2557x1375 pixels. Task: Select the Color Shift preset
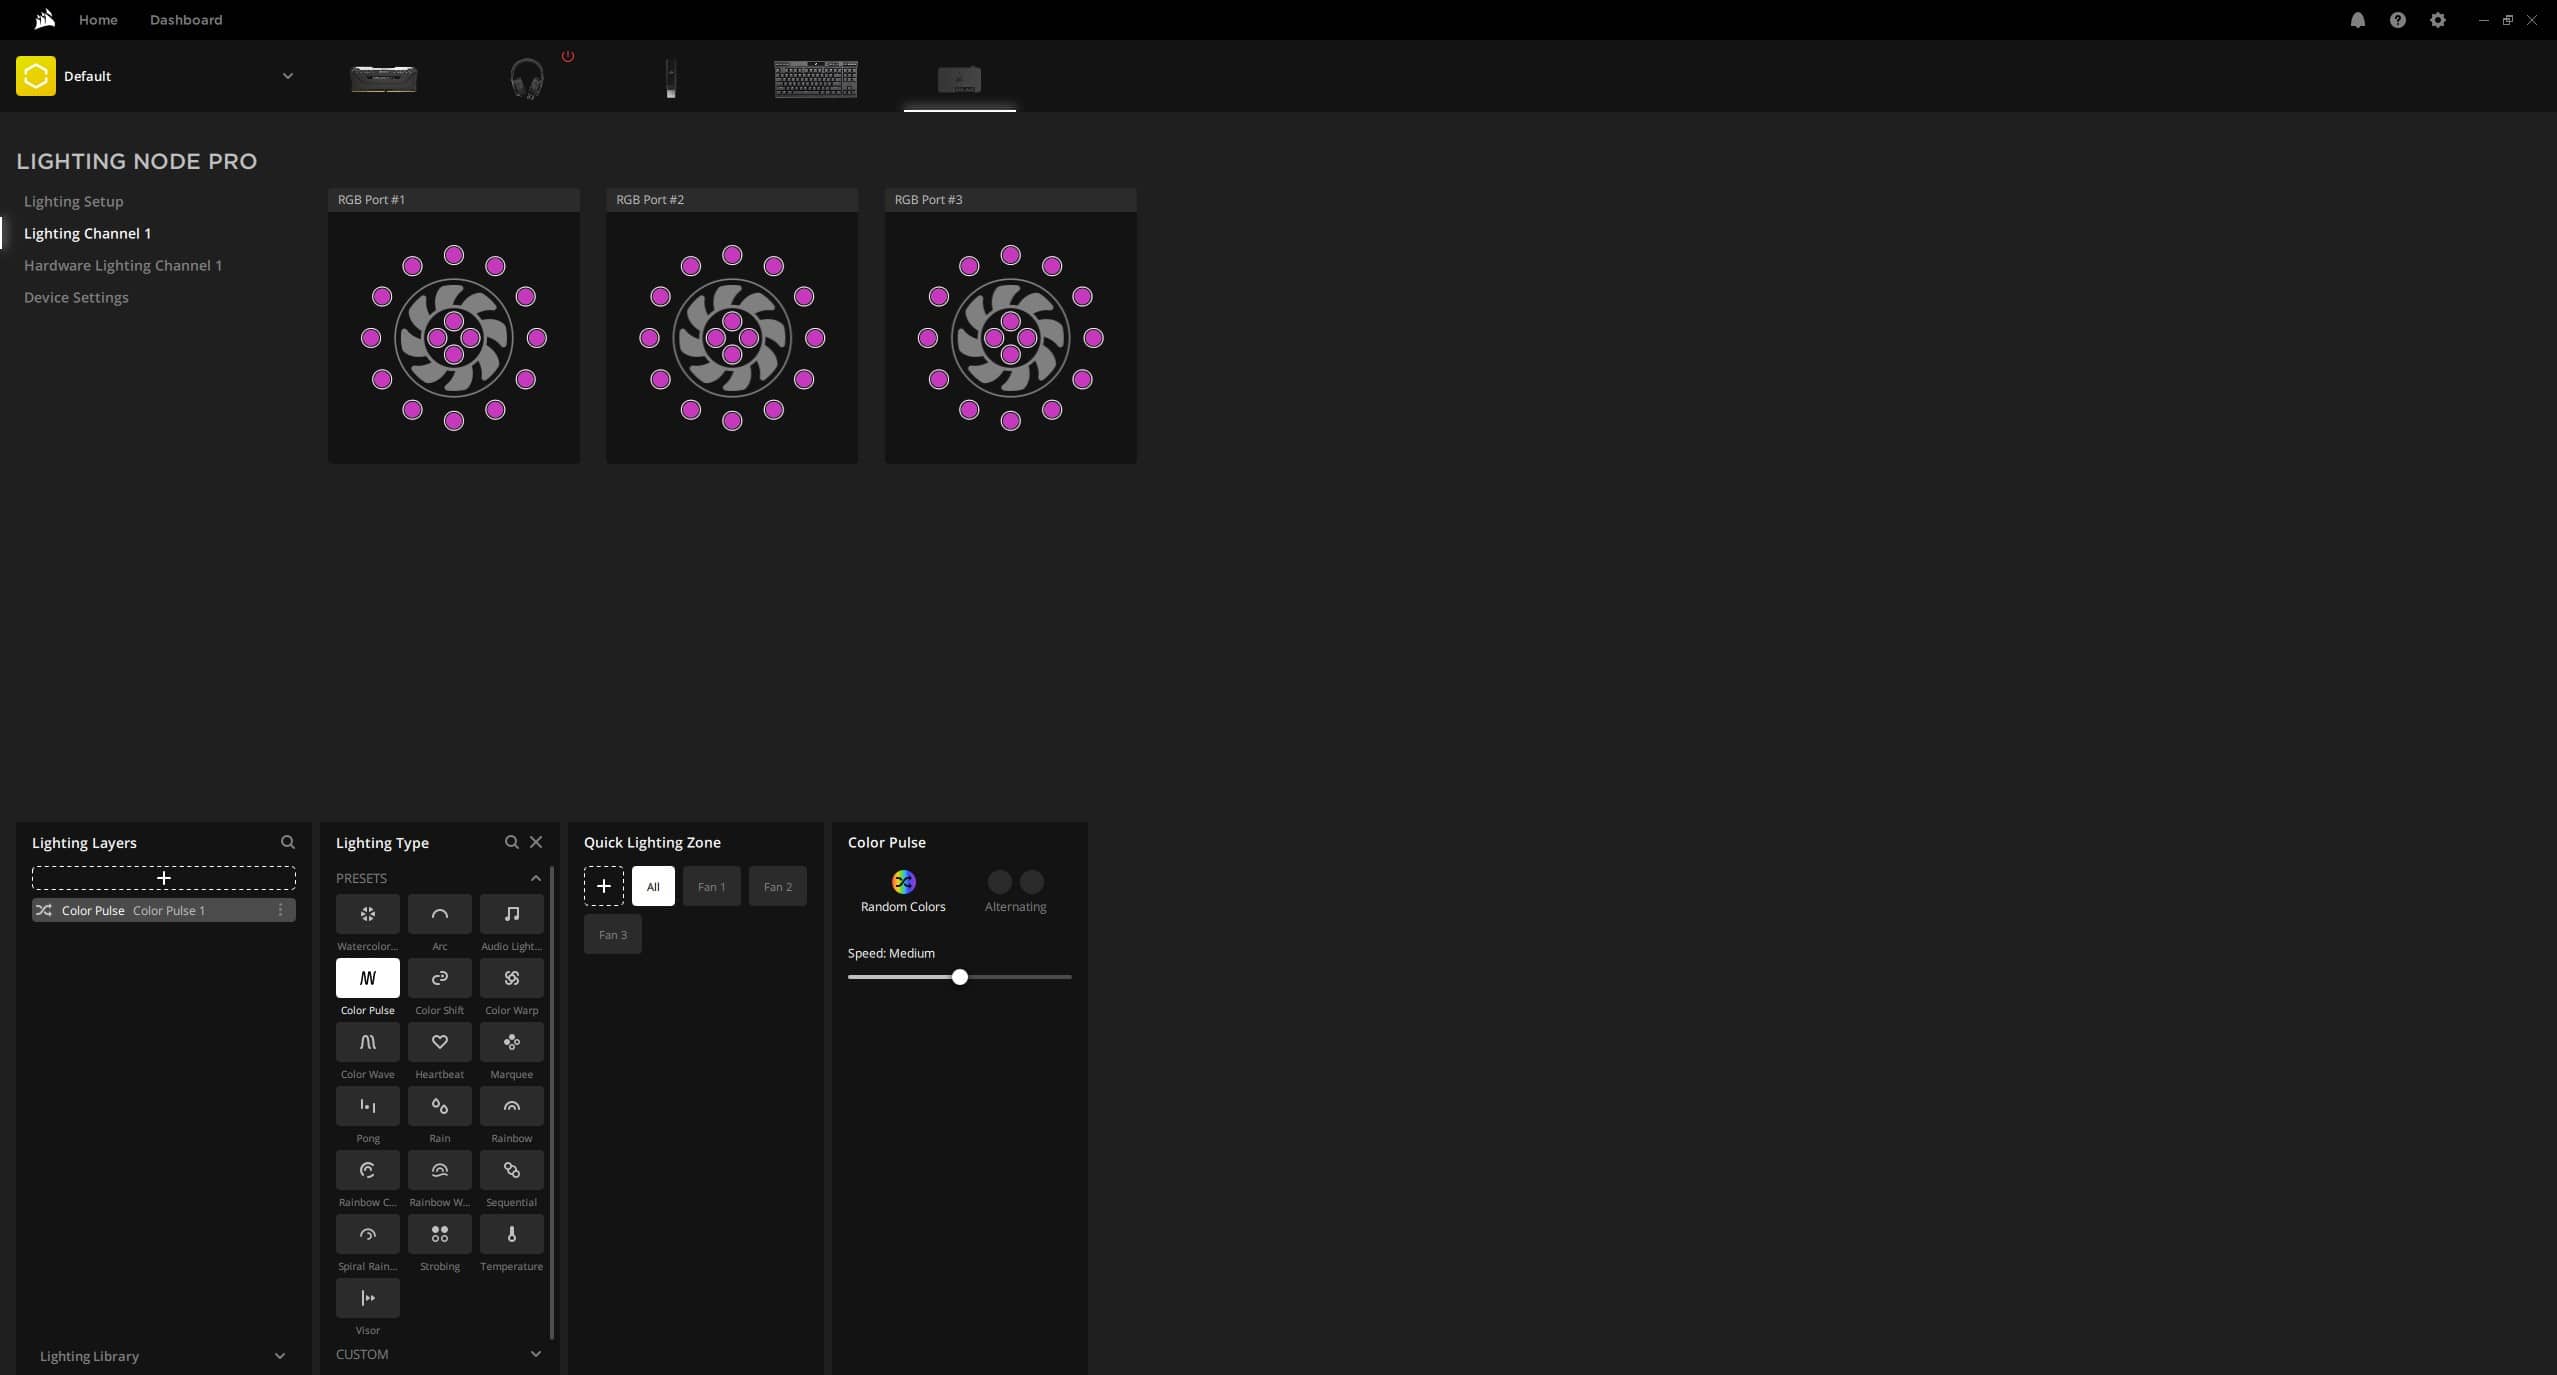click(439, 978)
